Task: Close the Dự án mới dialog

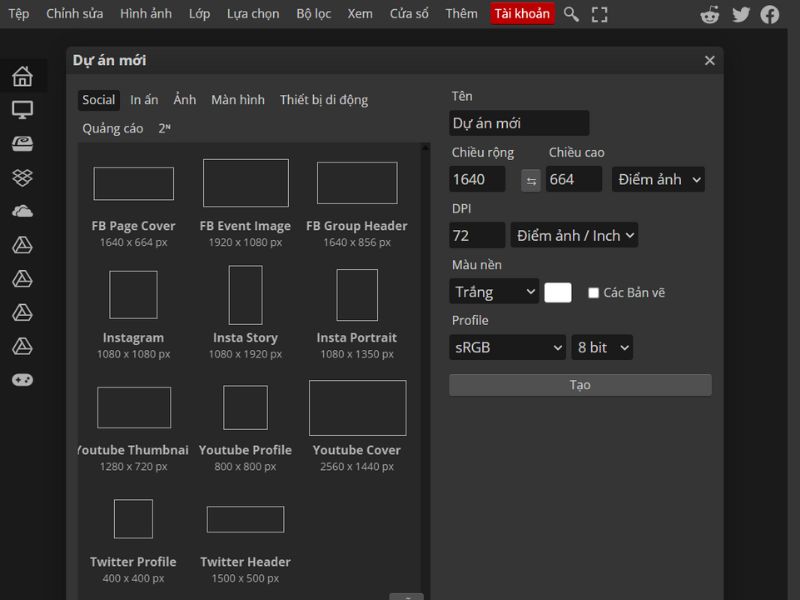Action: click(710, 60)
